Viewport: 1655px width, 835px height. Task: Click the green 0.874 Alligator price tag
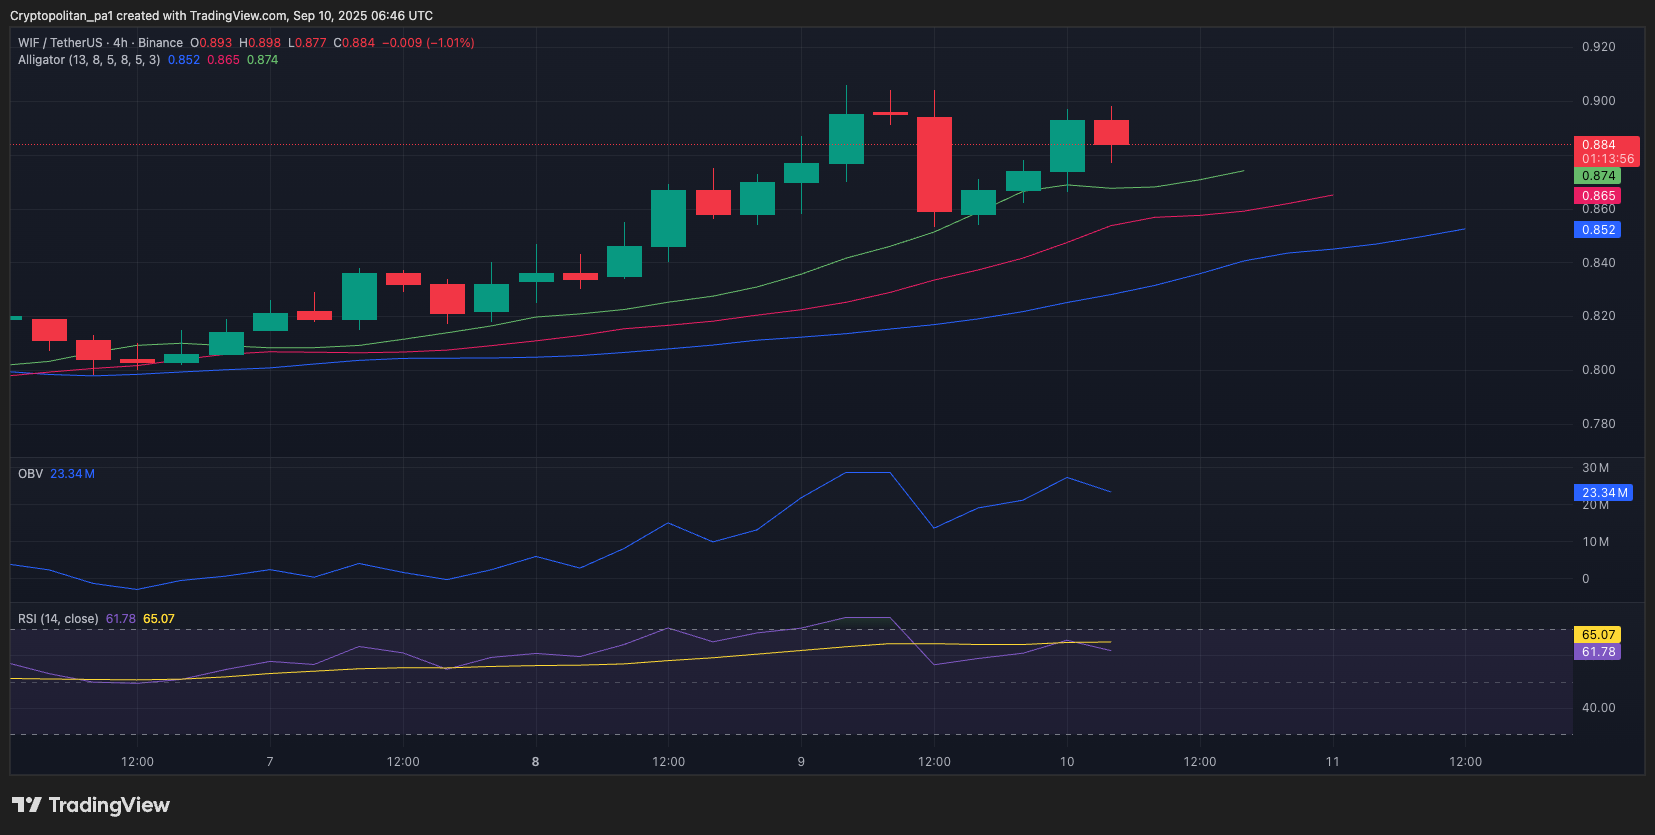click(x=1598, y=176)
